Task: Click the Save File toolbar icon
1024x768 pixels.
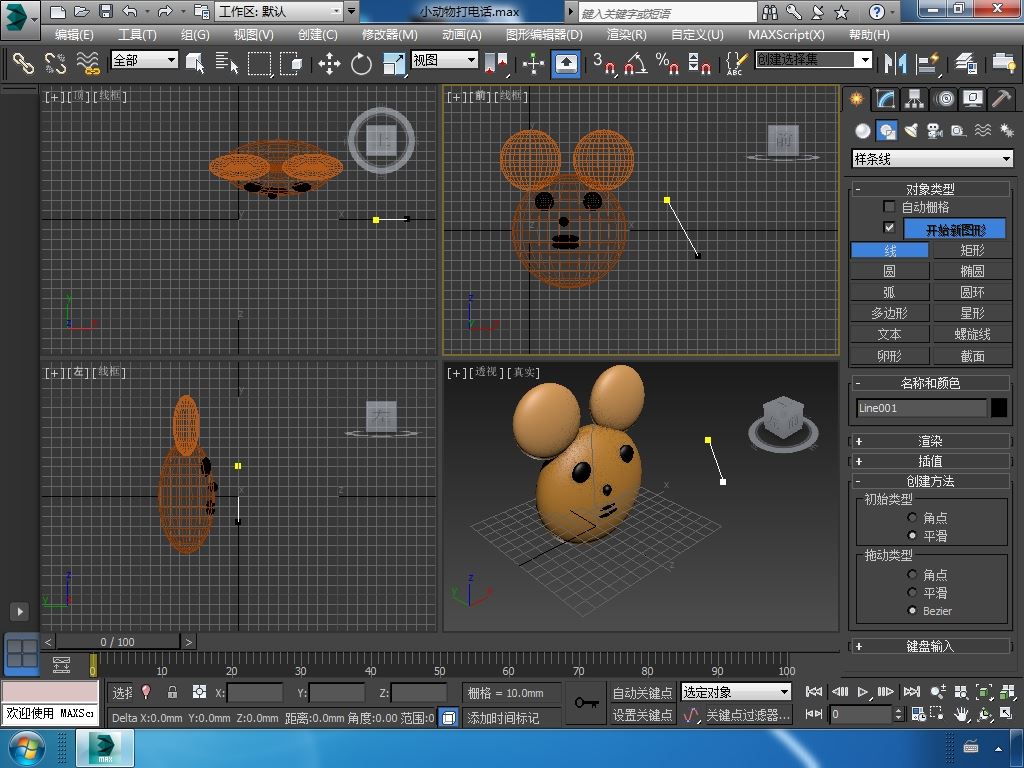Action: pyautogui.click(x=106, y=11)
